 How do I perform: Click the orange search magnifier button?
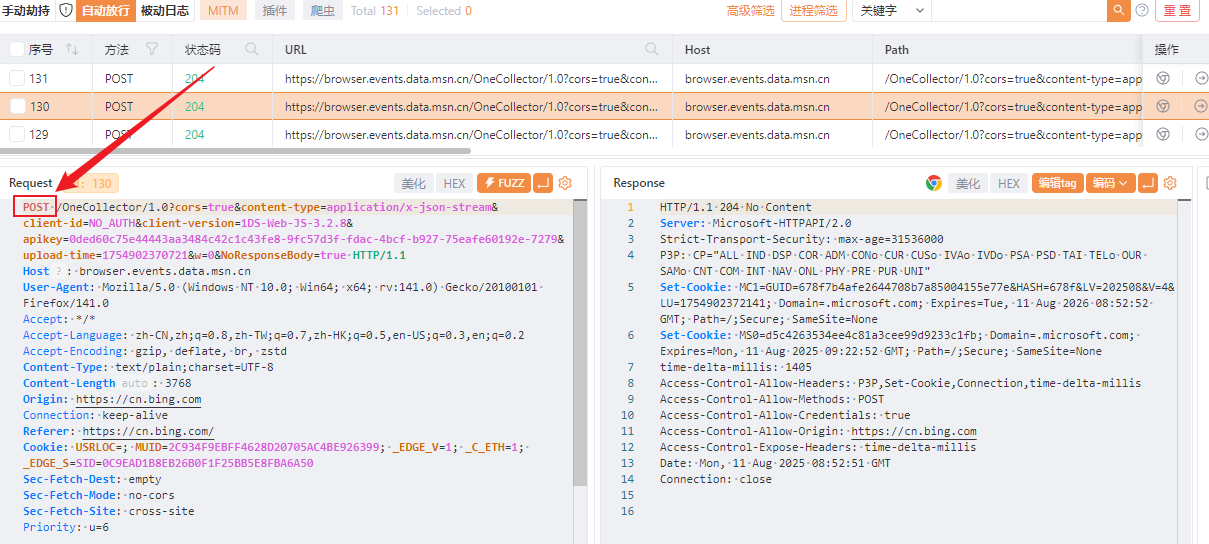click(1118, 11)
